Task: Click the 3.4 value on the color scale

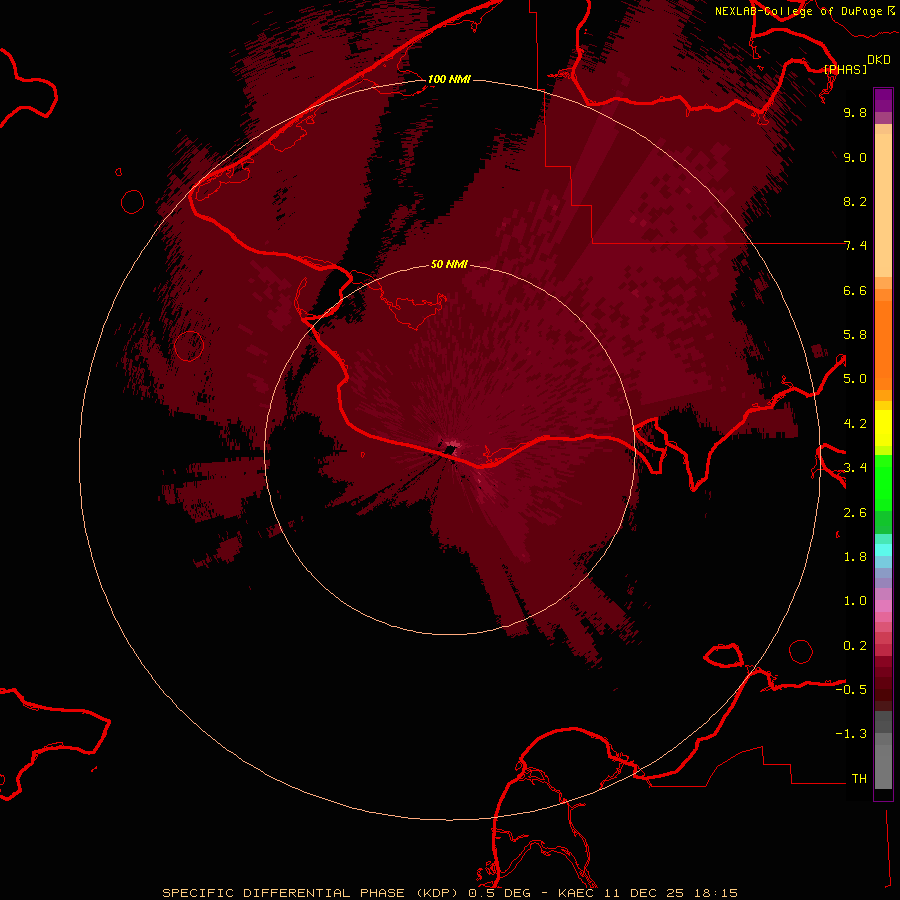Action: pos(855,468)
